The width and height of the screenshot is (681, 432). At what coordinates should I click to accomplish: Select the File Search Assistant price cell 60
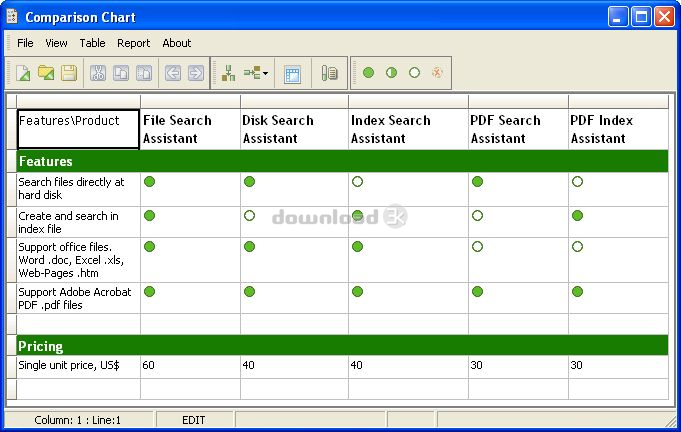(190, 366)
